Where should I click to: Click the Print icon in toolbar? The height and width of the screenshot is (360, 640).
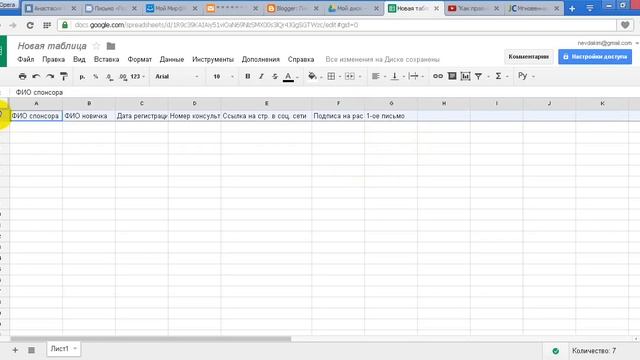22,76
